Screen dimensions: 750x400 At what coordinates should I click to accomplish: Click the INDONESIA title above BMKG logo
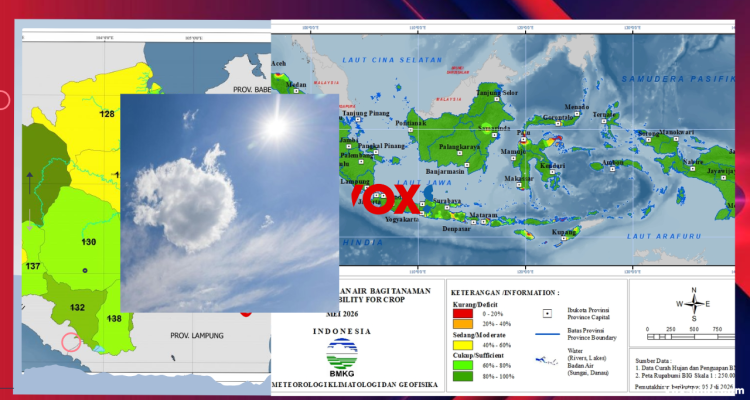point(342,331)
